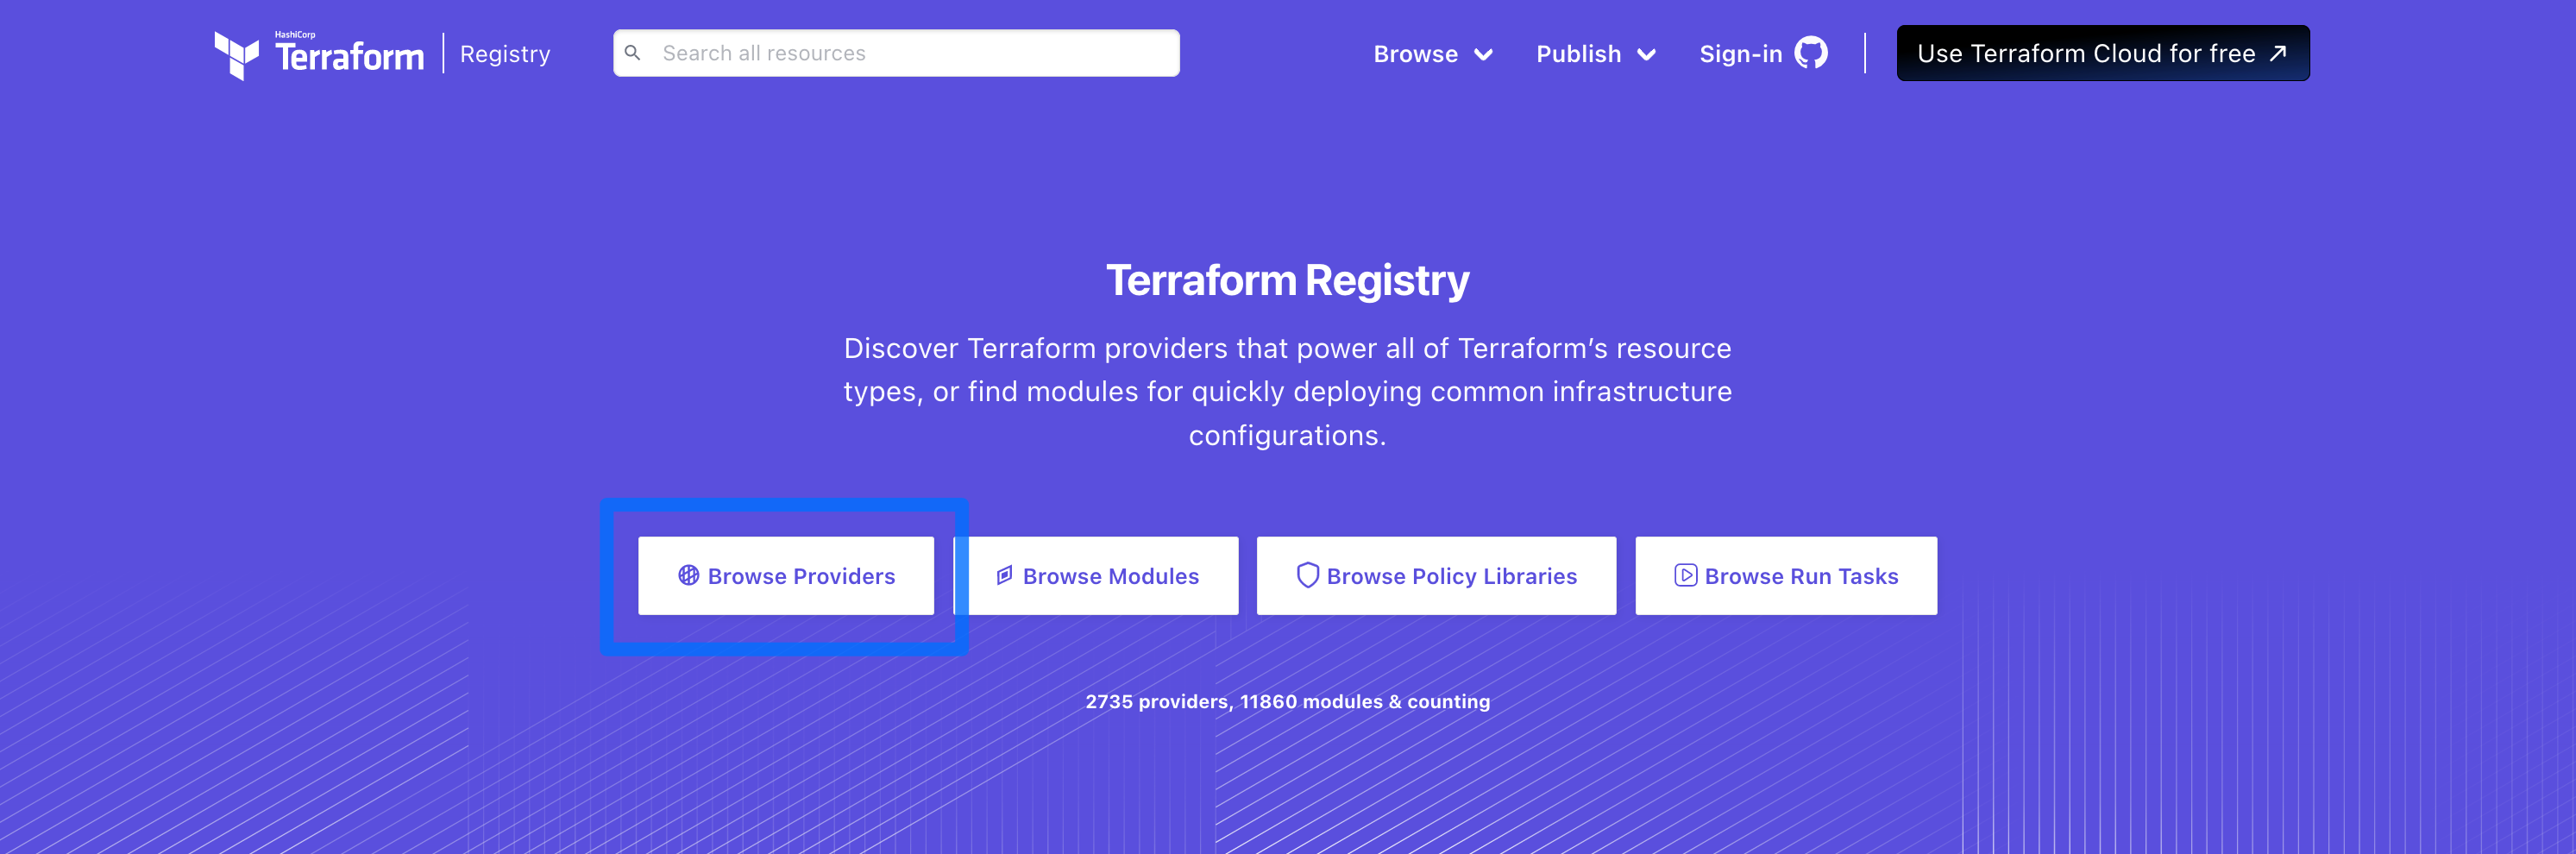2576x854 pixels.
Task: Click the search magnifier icon
Action: click(x=632, y=53)
